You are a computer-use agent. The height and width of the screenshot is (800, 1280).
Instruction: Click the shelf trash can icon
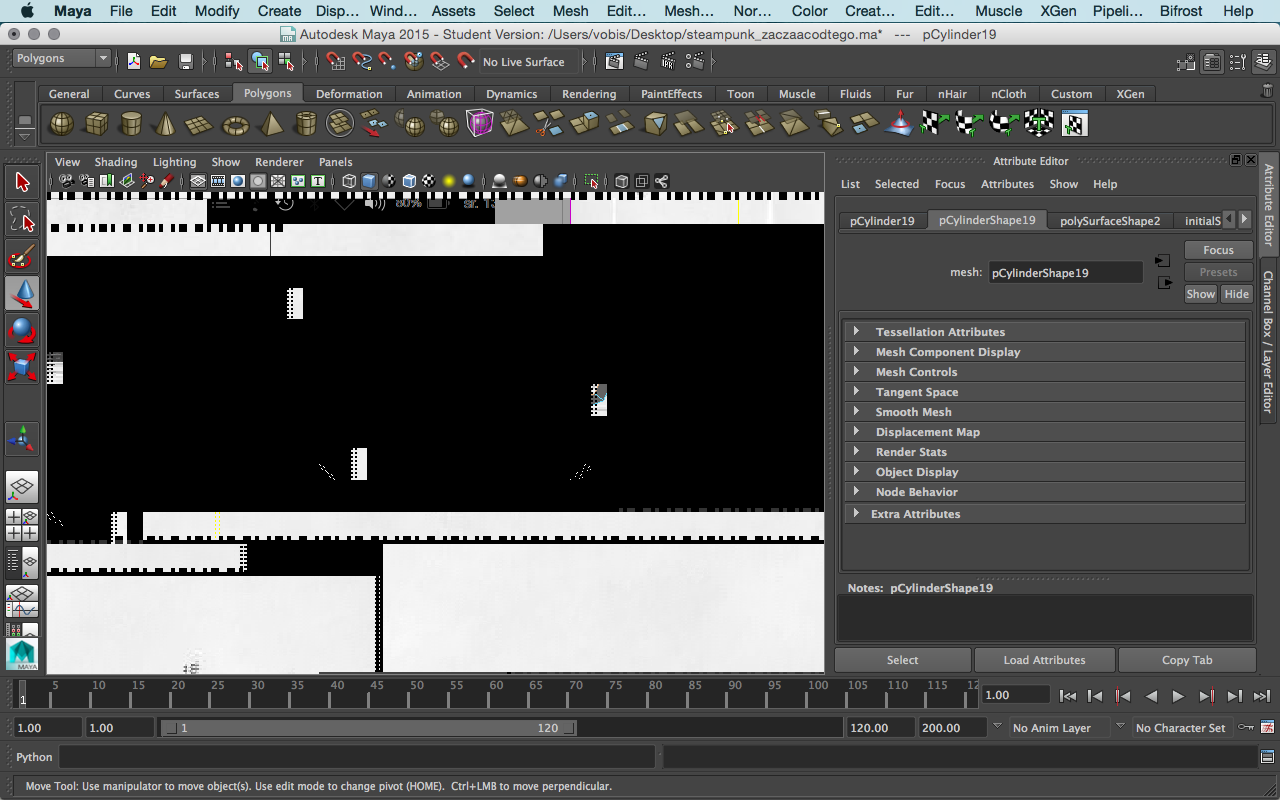coord(1267,92)
